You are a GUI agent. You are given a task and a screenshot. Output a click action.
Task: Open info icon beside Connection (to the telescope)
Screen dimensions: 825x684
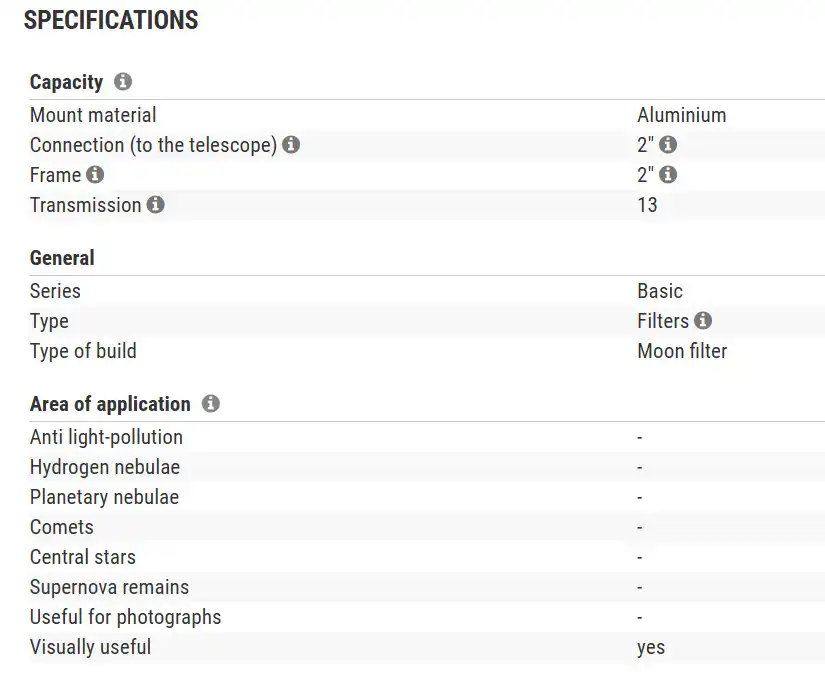point(291,145)
